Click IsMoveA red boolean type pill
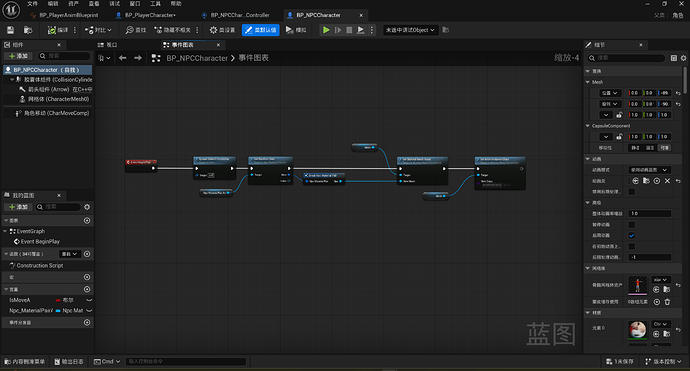 [x=58, y=300]
